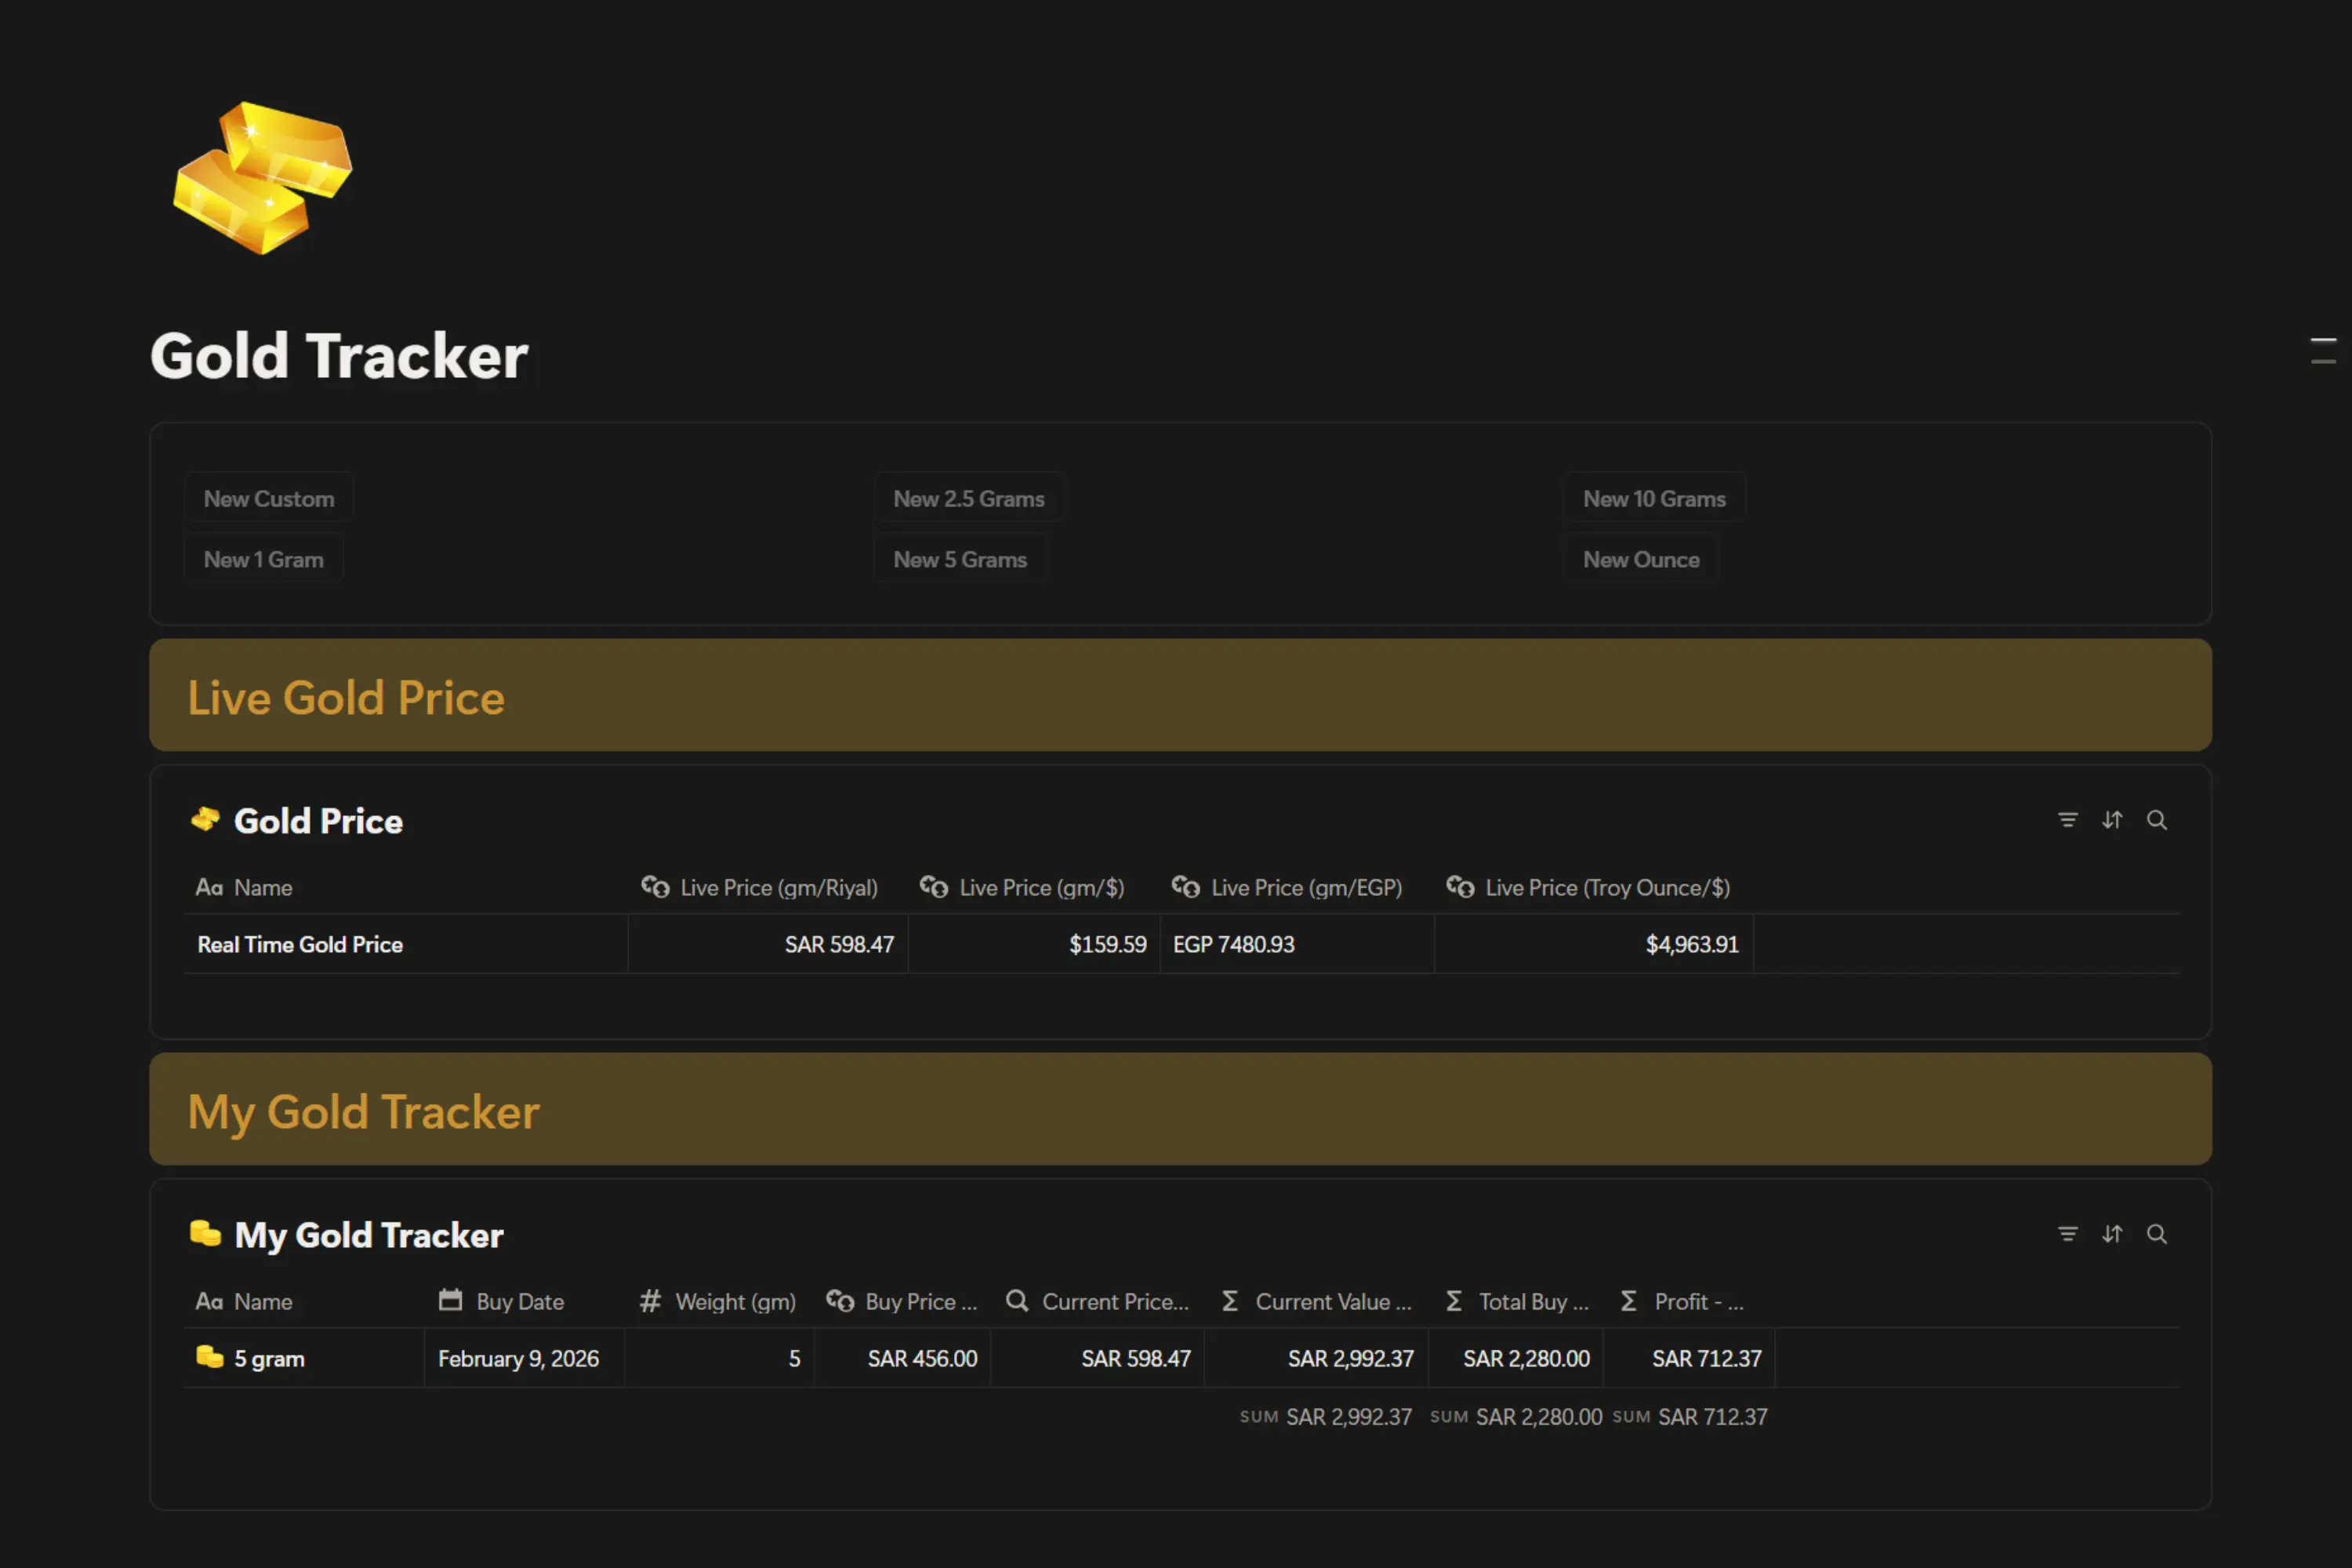Open the 5 gram entry
Screen dimensions: 2352x1568
click(x=269, y=1358)
